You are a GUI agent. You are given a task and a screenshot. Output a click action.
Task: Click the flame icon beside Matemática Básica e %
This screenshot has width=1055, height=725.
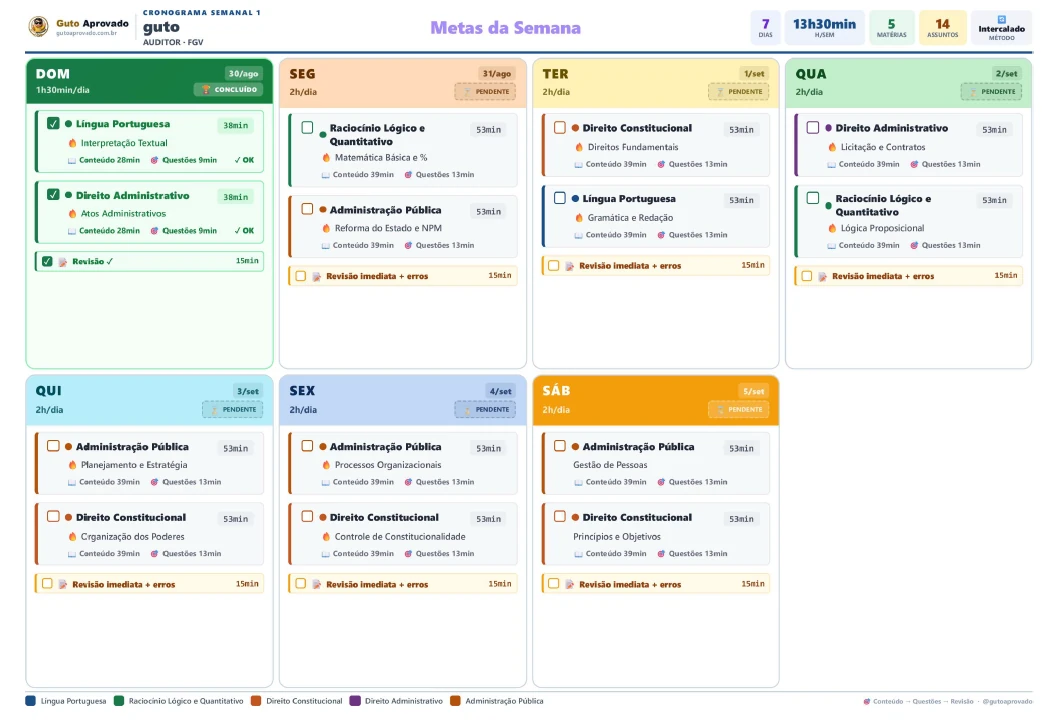[326, 157]
